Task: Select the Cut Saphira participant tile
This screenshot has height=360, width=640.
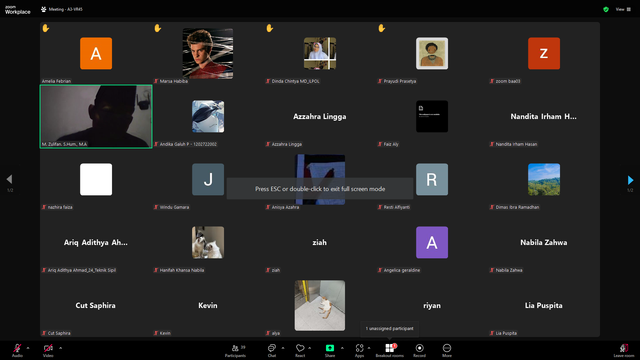Action: [x=96, y=306]
